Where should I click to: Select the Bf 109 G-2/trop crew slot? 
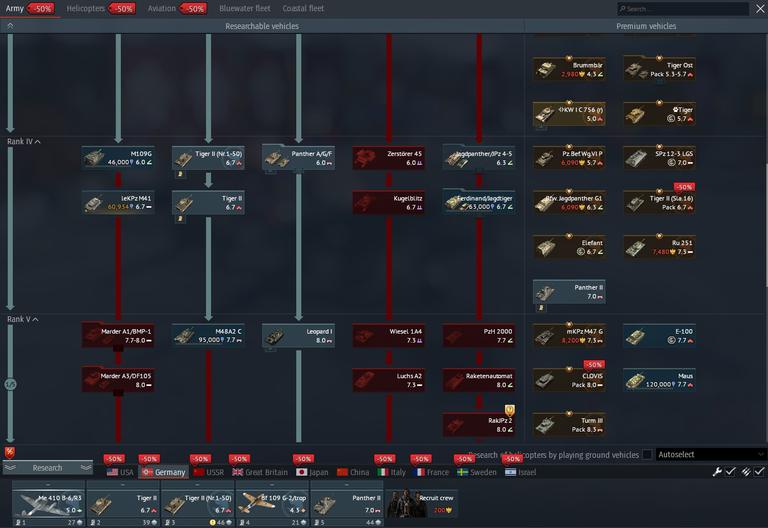coord(272,504)
